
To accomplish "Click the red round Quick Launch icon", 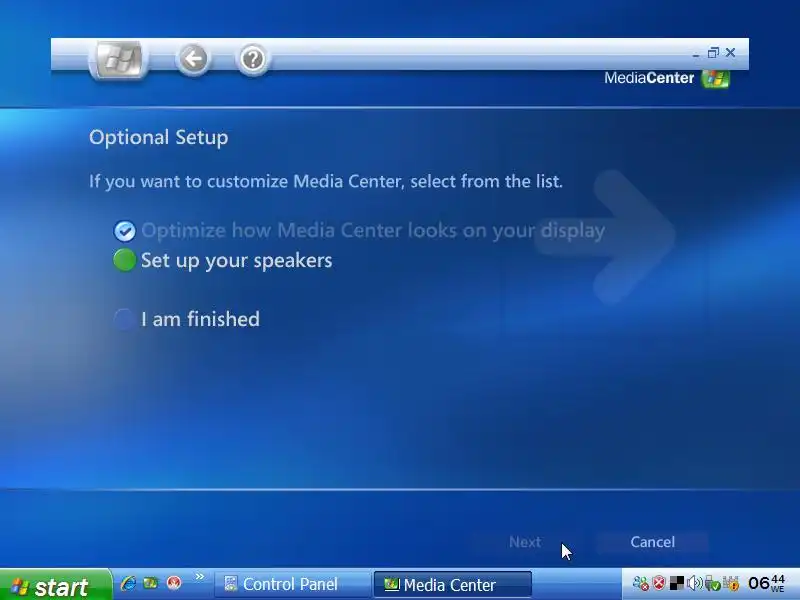I will (x=174, y=583).
